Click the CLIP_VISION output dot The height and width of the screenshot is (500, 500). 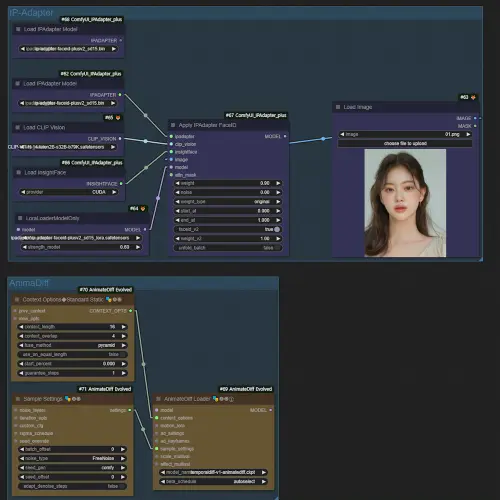click(x=120, y=139)
